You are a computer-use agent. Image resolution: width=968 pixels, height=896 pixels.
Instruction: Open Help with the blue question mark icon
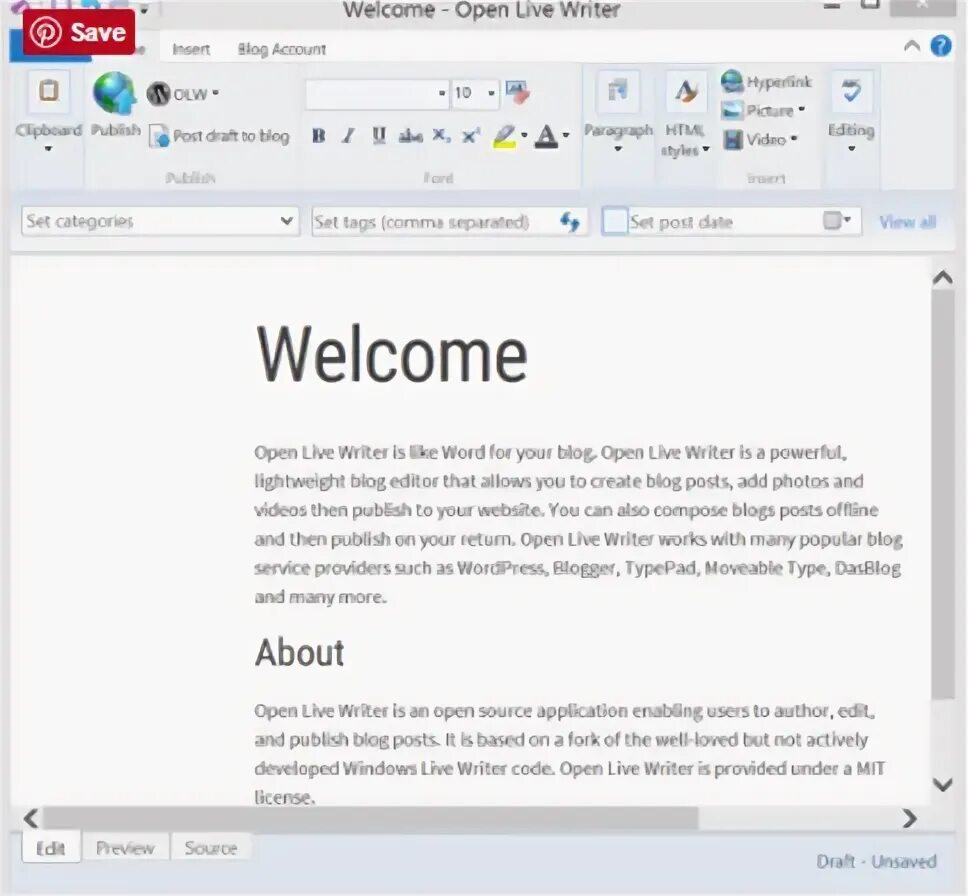point(941,46)
